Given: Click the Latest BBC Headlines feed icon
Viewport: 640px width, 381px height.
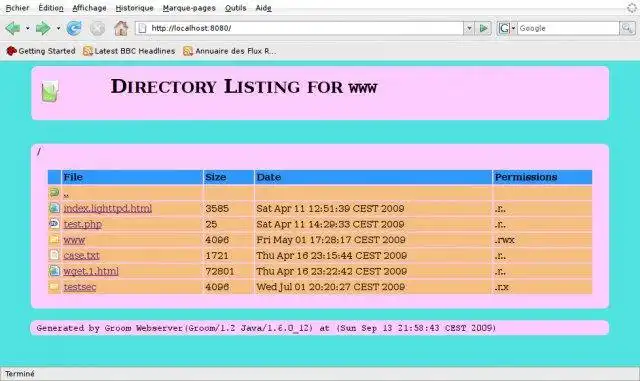Looking at the screenshot, I should point(87,51).
